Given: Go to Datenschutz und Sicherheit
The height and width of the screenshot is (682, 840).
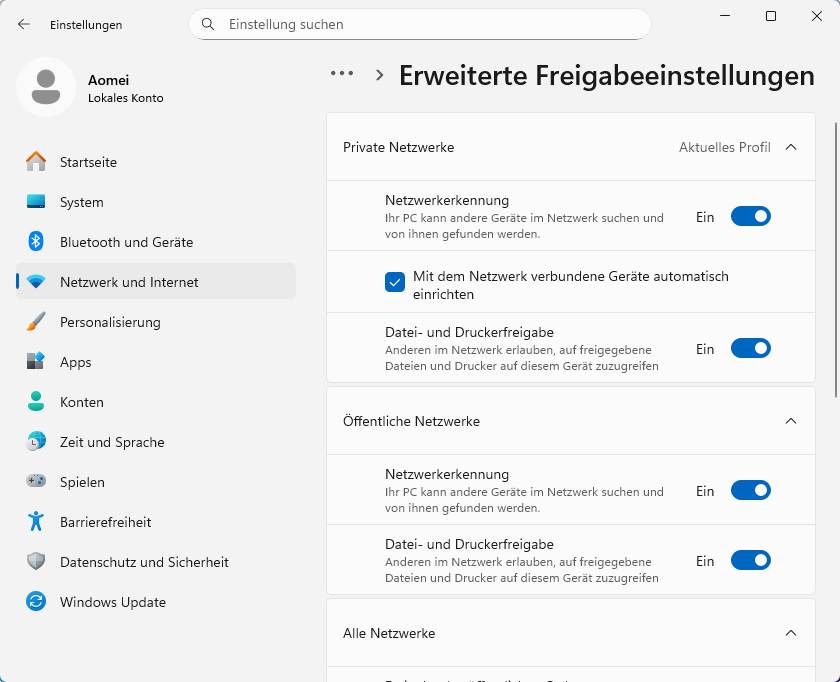Looking at the screenshot, I should pos(144,562).
